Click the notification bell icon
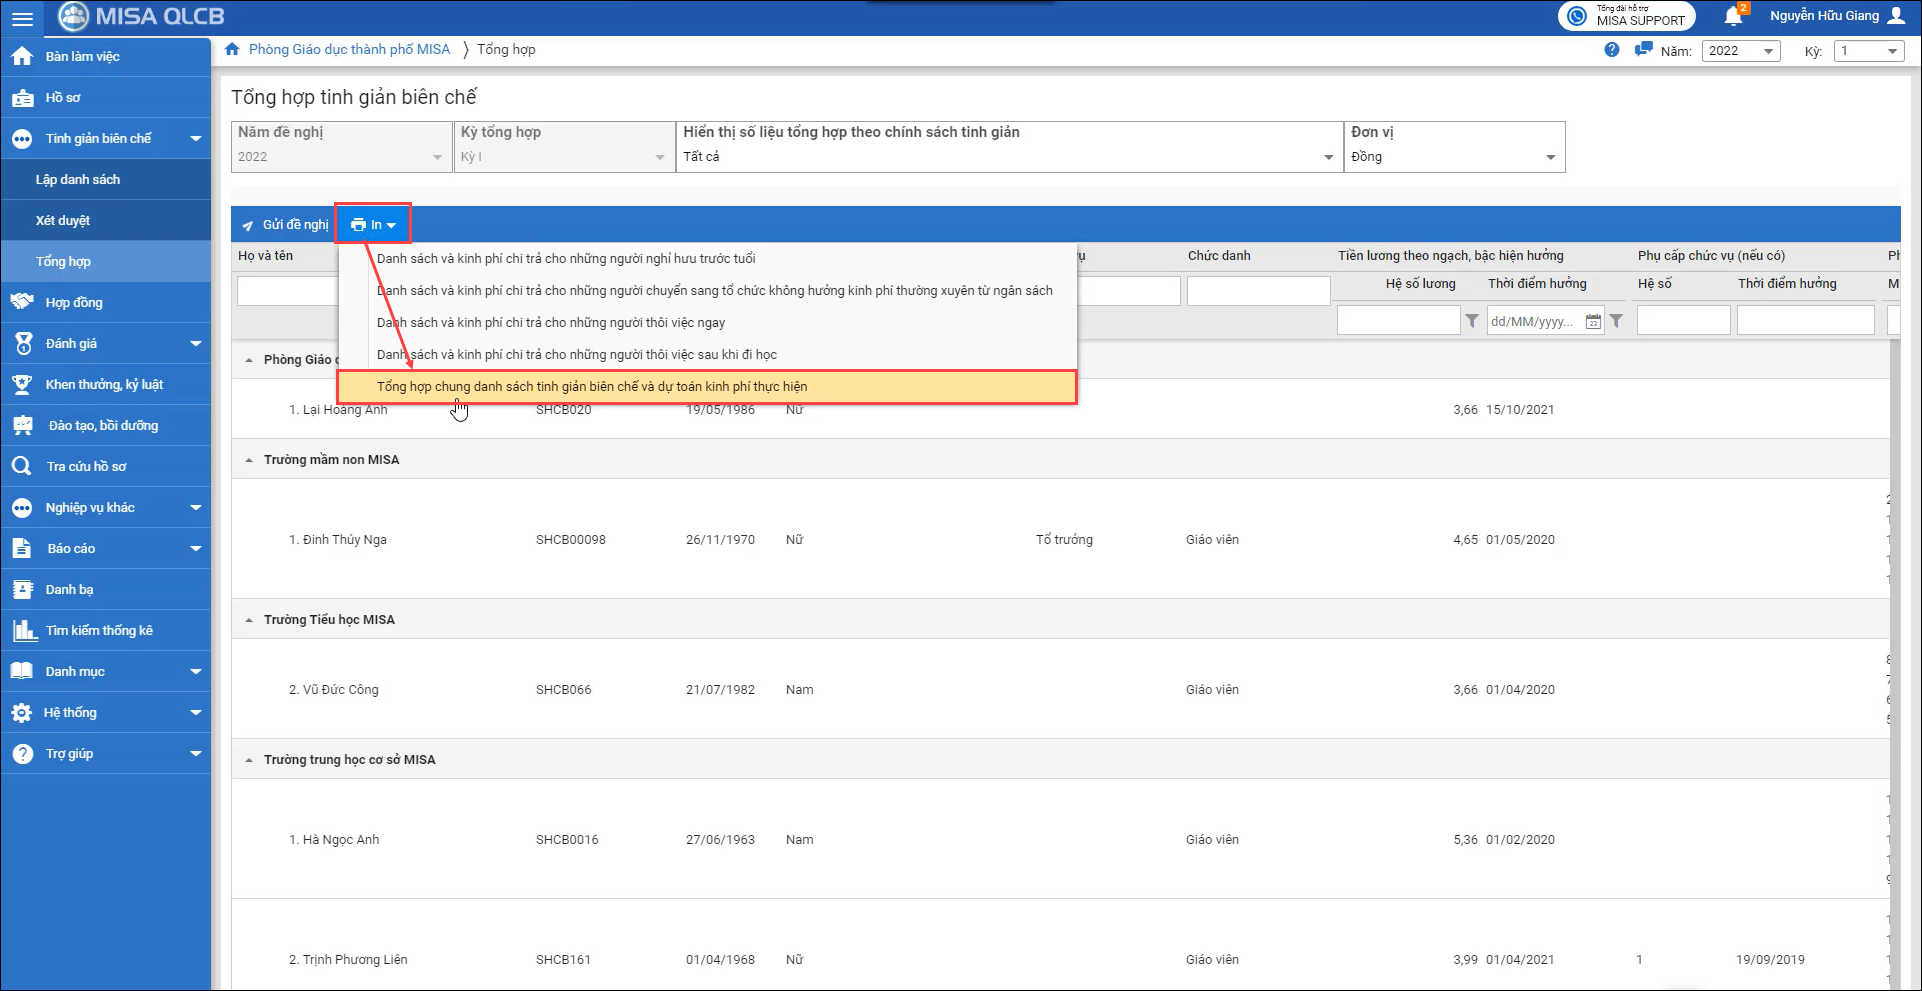This screenshot has height=991, width=1922. (x=1733, y=16)
